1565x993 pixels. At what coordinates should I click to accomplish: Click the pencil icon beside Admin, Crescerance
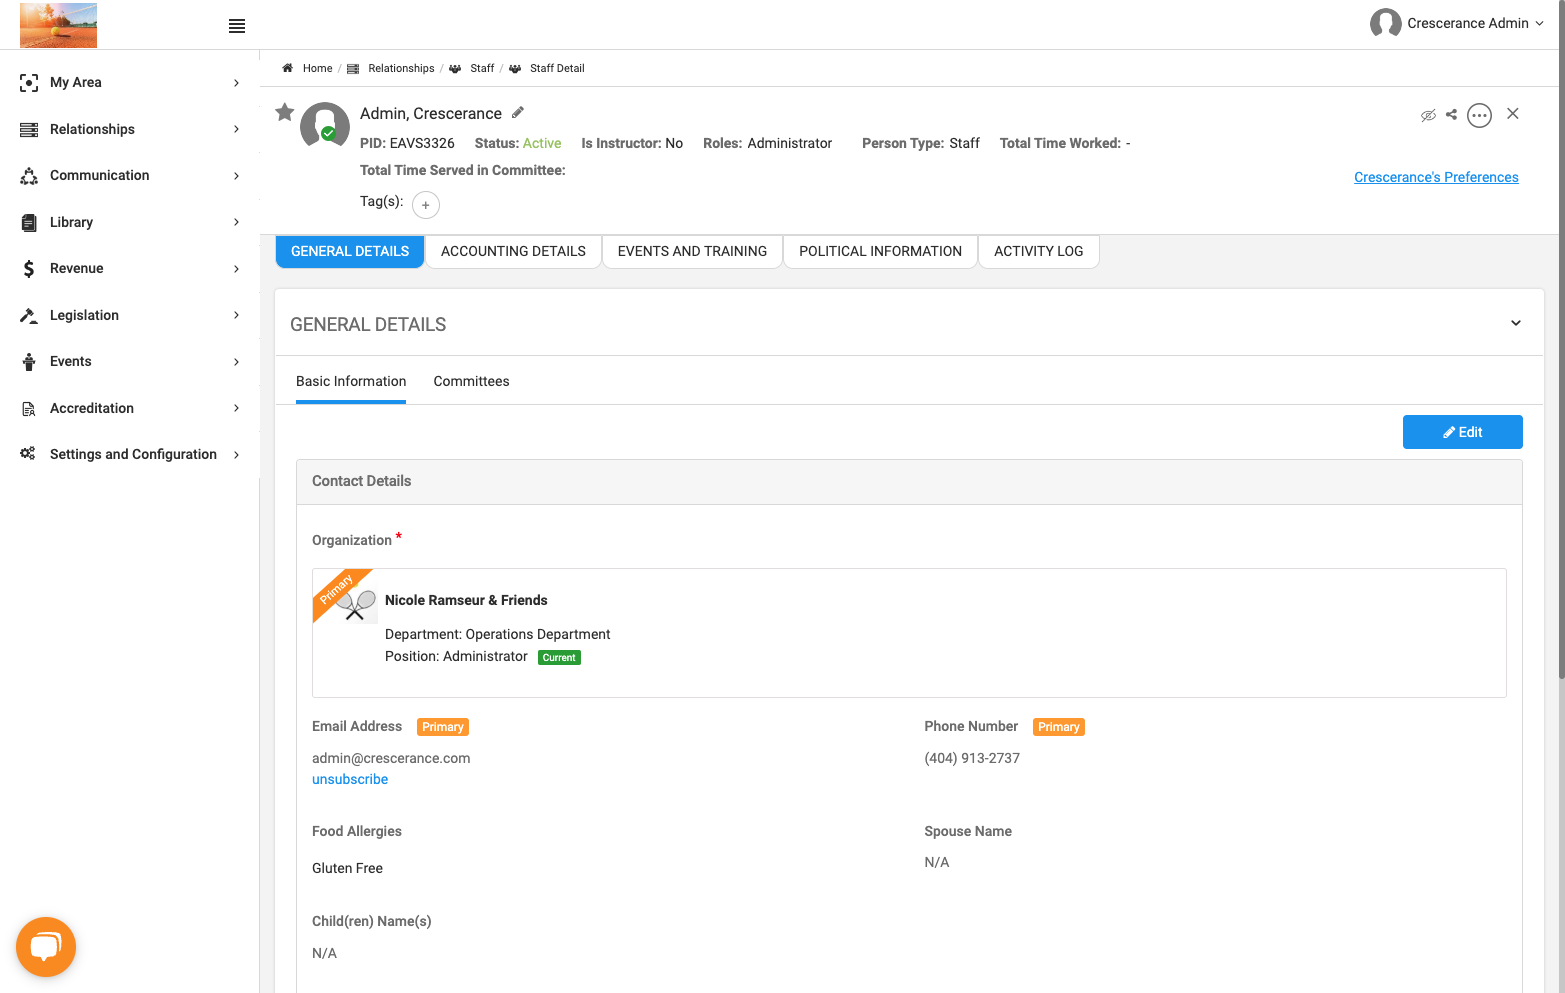tap(518, 112)
